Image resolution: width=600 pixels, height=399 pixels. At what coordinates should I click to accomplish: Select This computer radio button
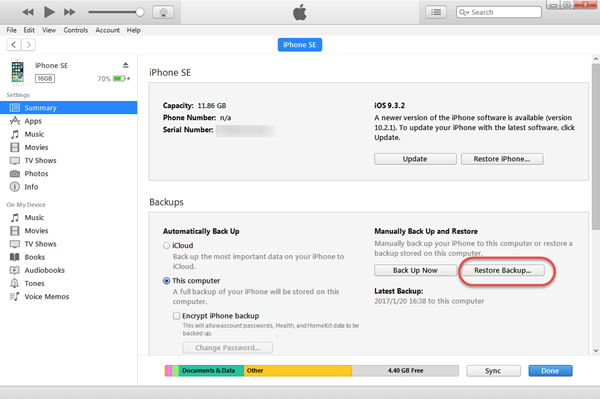coord(166,281)
